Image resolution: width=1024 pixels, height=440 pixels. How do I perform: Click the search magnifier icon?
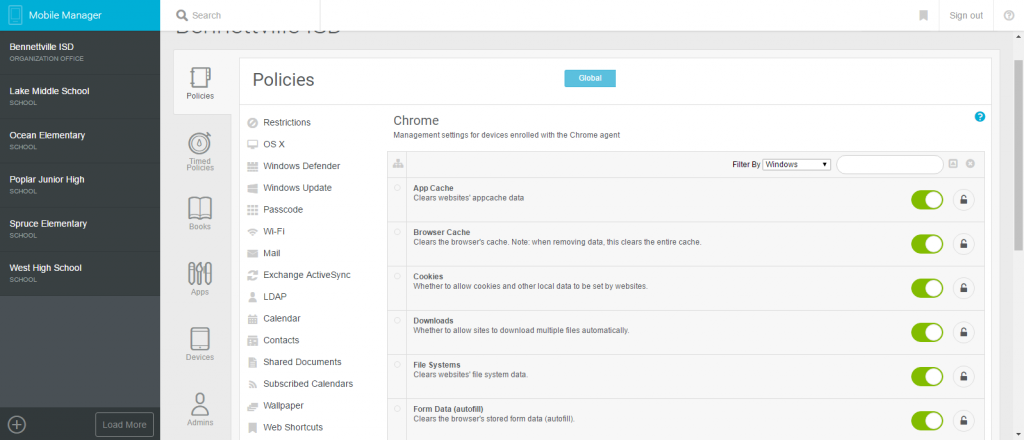point(182,15)
